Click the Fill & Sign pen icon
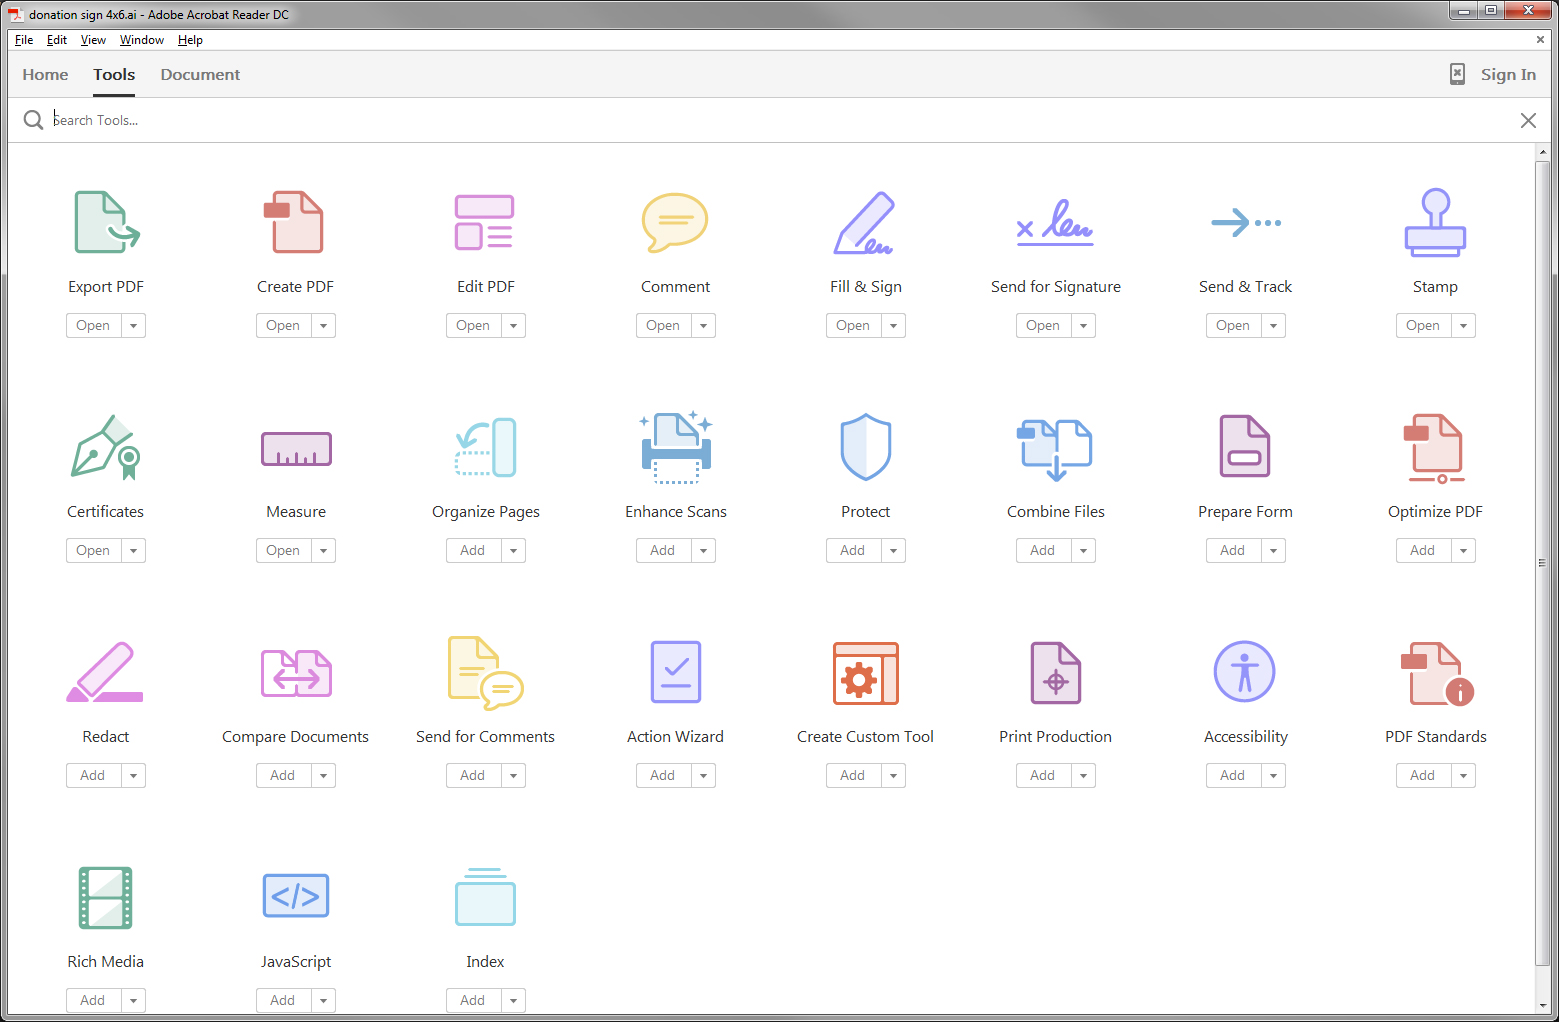This screenshot has height=1022, width=1559. (865, 222)
